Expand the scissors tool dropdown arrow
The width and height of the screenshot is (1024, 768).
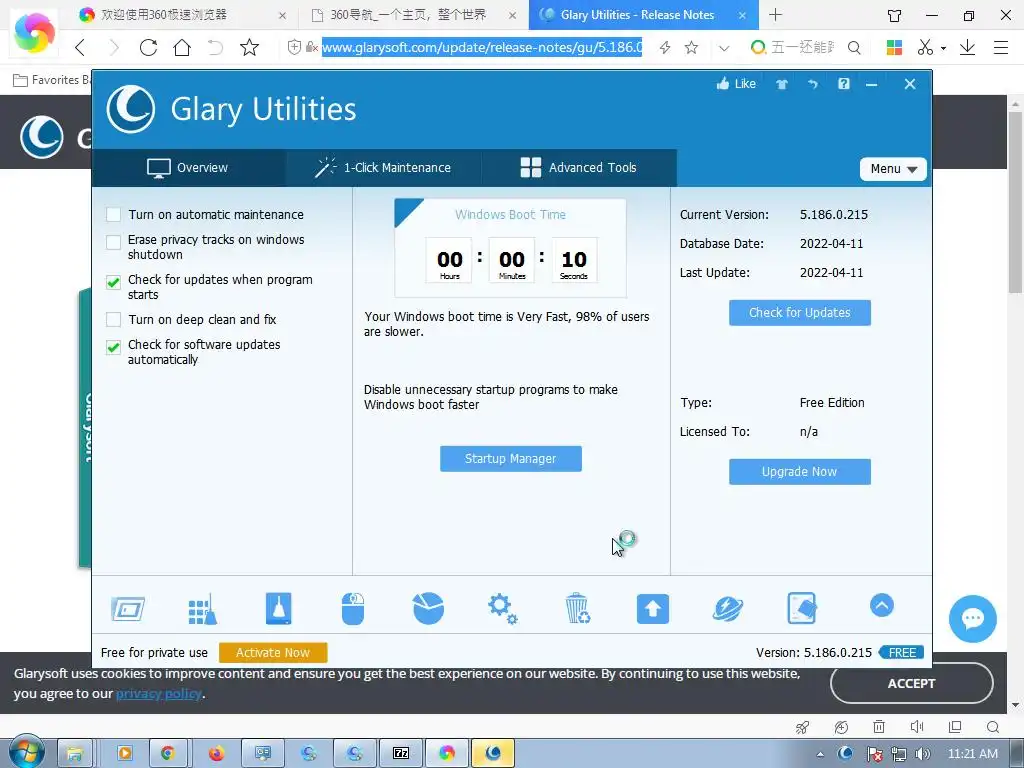click(x=943, y=48)
